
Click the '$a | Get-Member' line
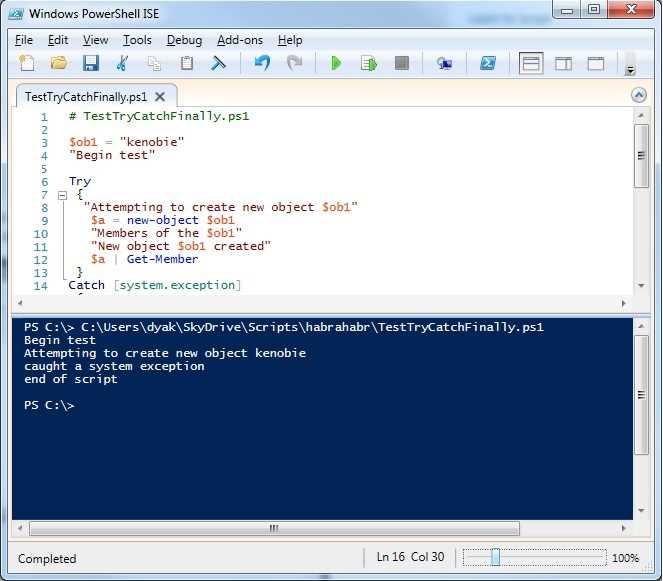coord(144,259)
